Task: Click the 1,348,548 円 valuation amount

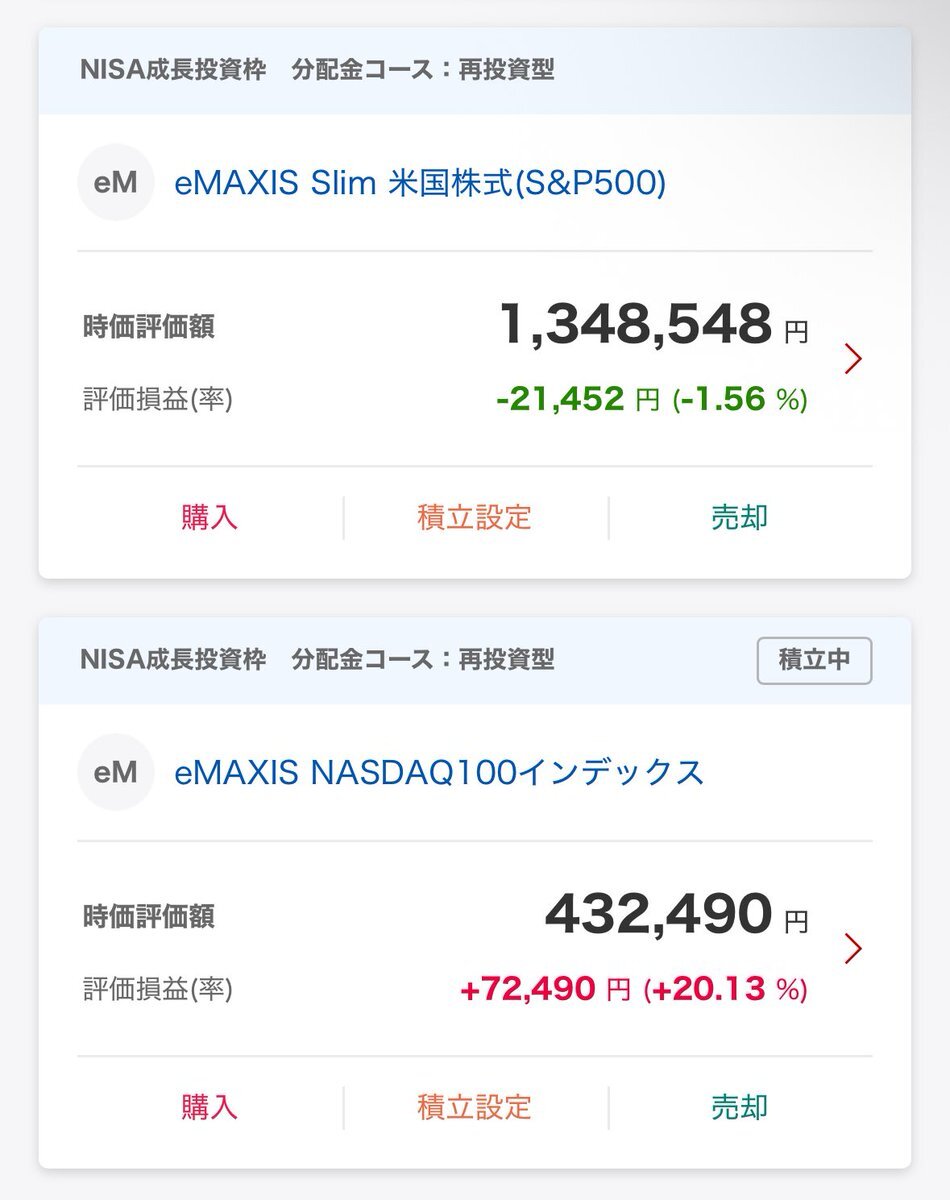Action: tap(652, 325)
